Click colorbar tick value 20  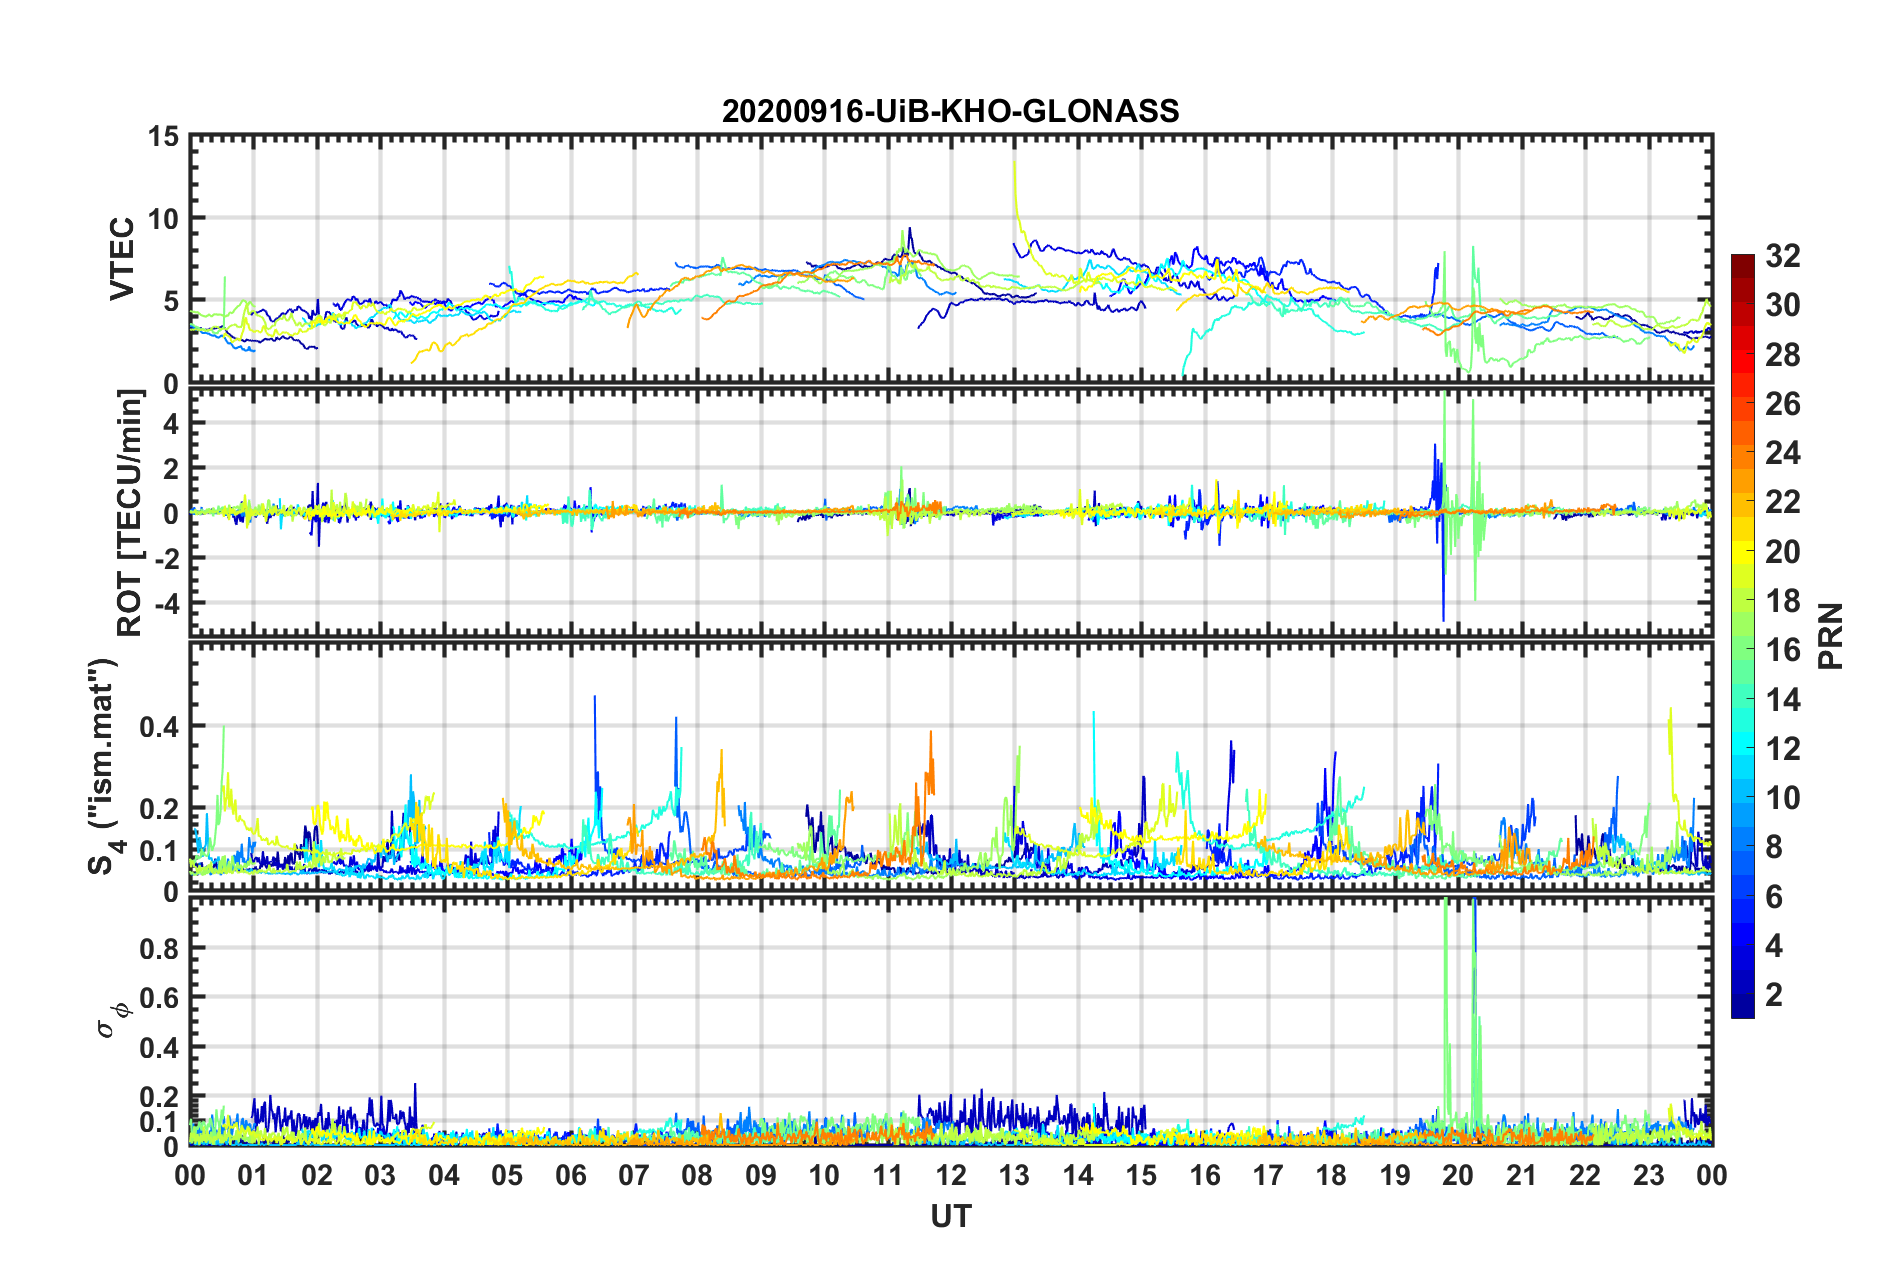pyautogui.click(x=1782, y=552)
